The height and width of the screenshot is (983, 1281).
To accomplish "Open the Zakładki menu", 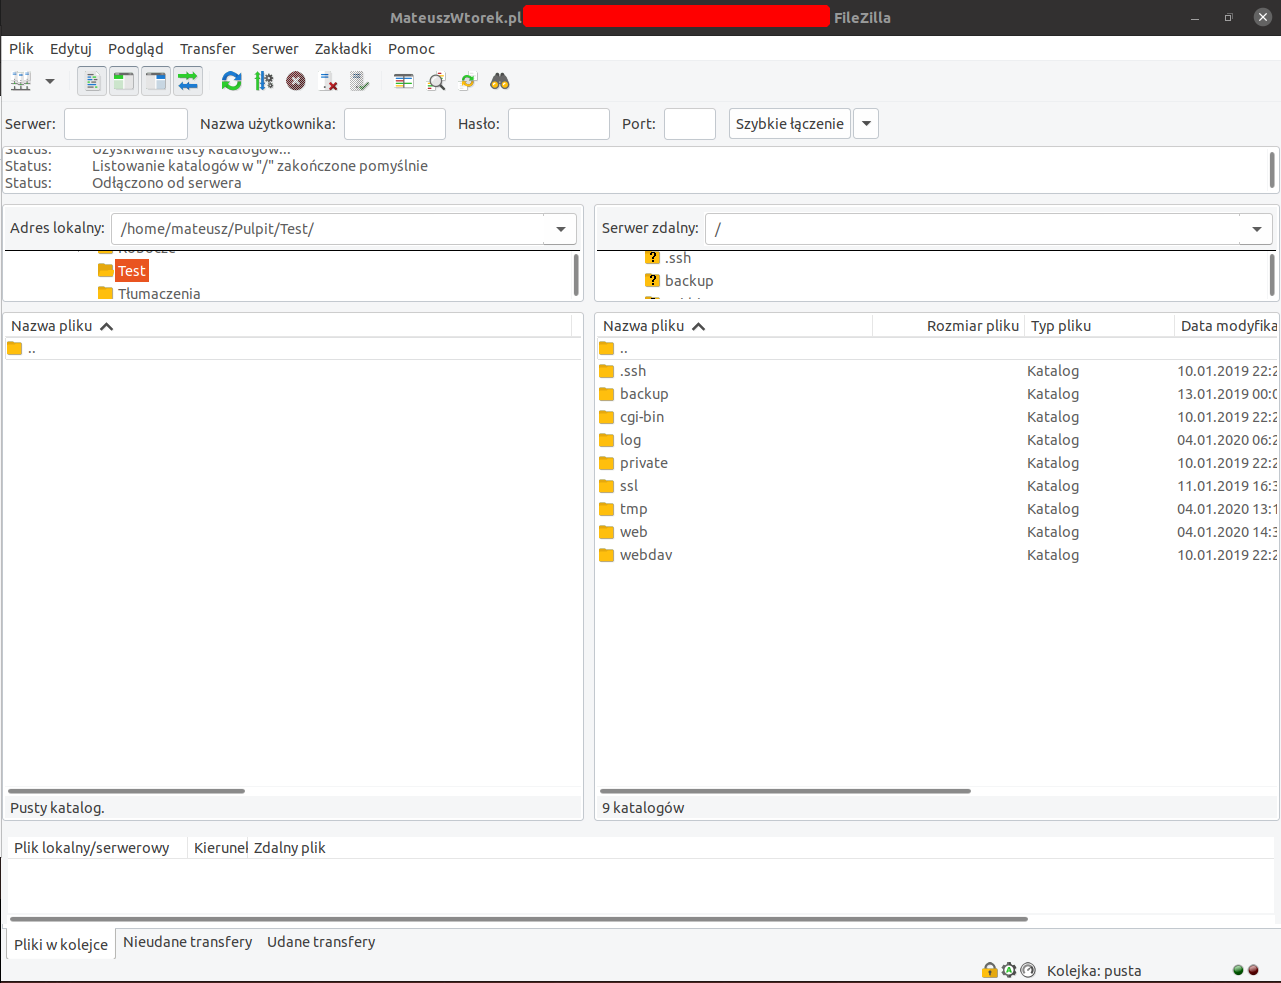I will 343,48.
